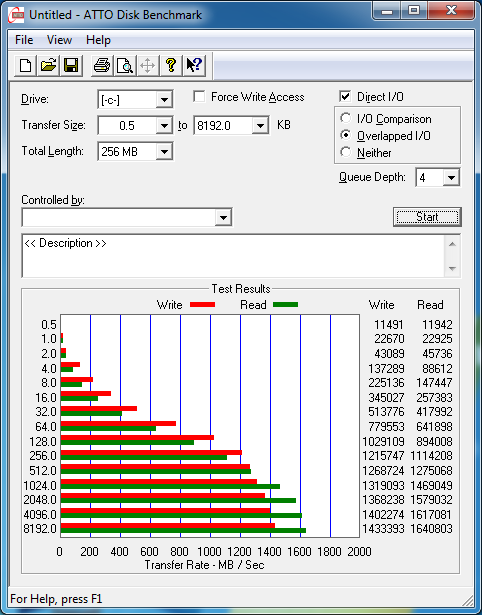482x615 pixels.
Task: Click the For Help, press F1 status text
Action: [56, 599]
